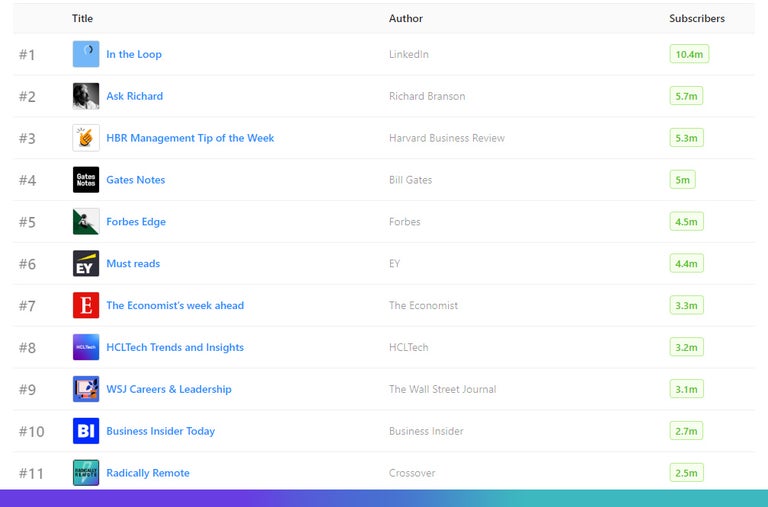Click the HCLTech purple logo icon
Screen dimensions: 768x507
(x=86, y=347)
